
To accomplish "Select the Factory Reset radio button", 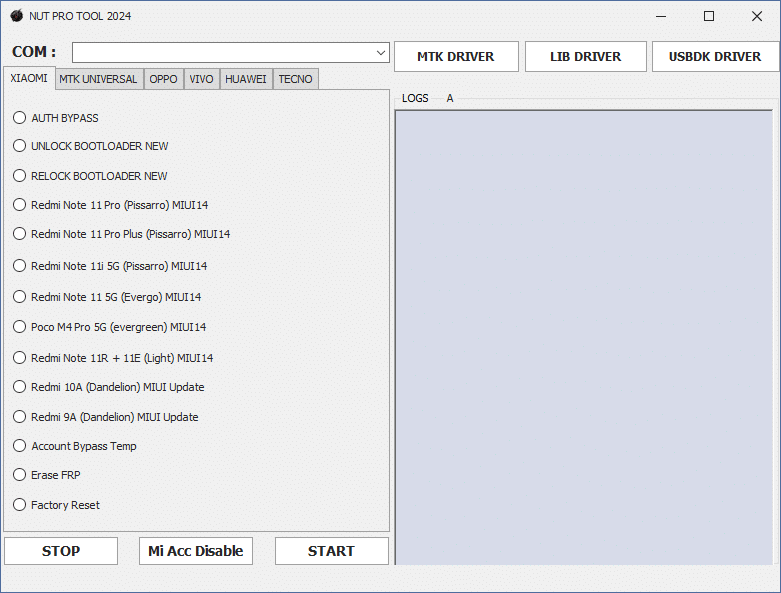I will click(x=20, y=505).
